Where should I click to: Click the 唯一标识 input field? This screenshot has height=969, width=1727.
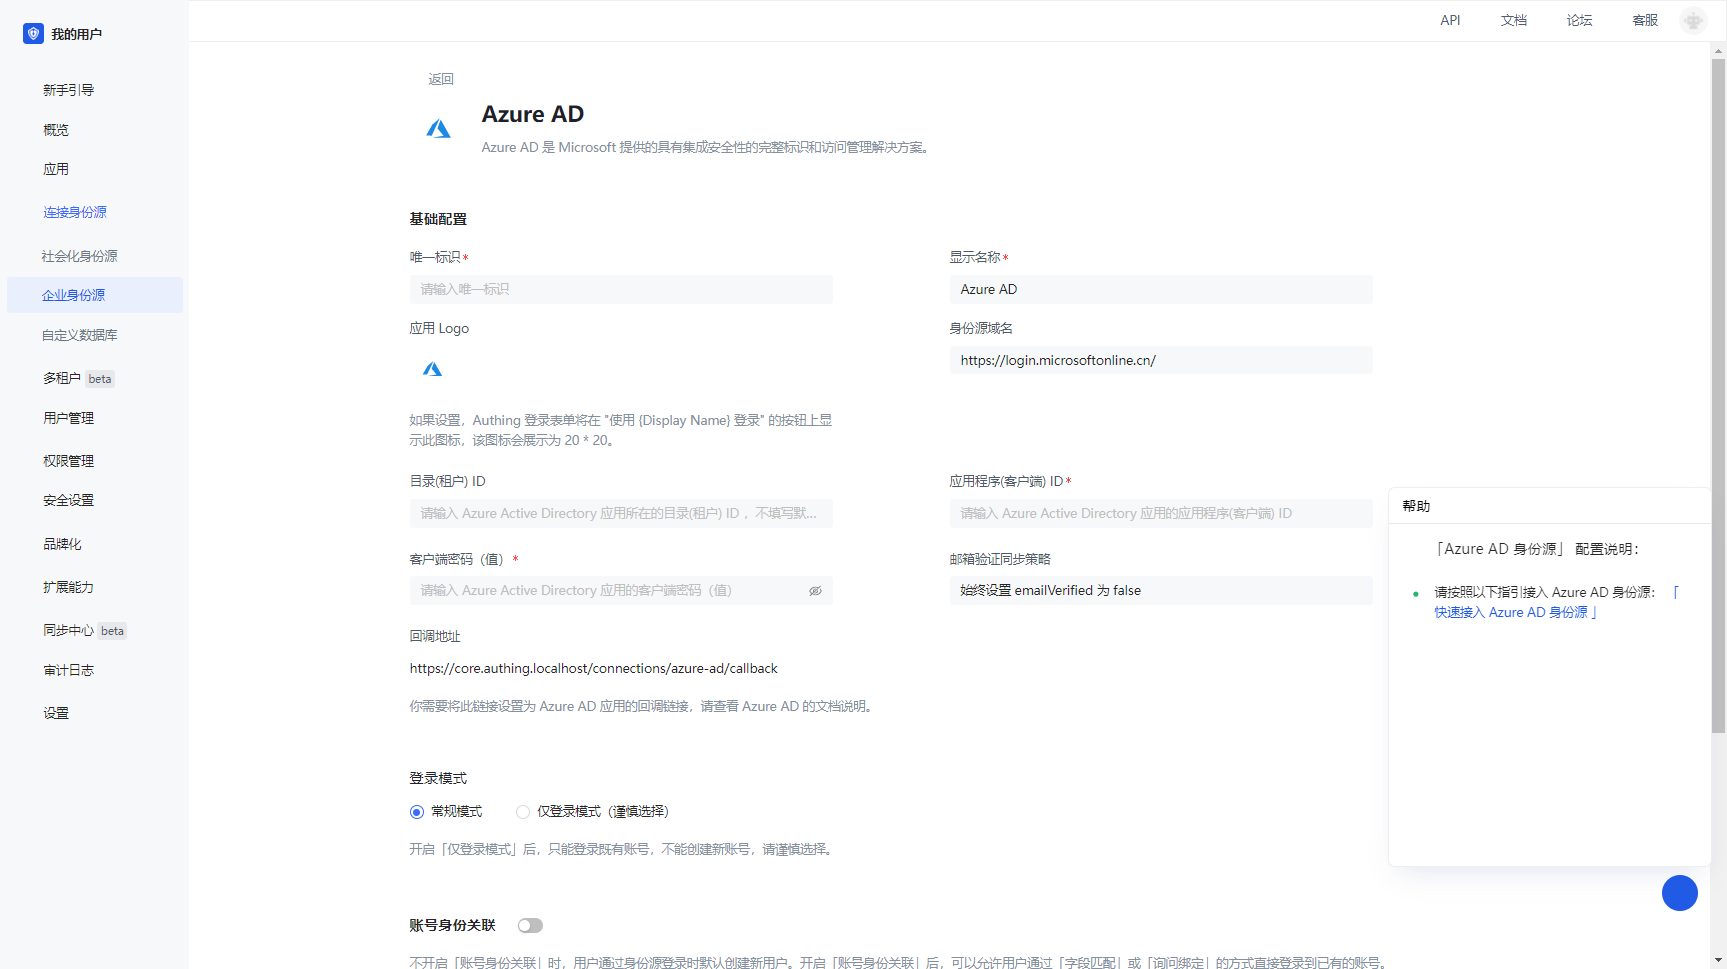620,290
